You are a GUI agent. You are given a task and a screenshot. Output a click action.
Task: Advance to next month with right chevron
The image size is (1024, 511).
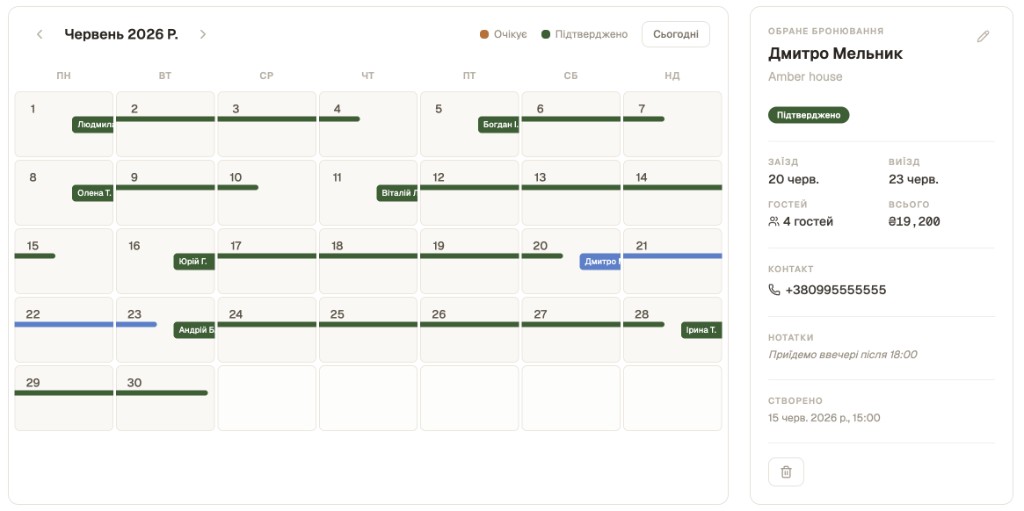click(202, 34)
